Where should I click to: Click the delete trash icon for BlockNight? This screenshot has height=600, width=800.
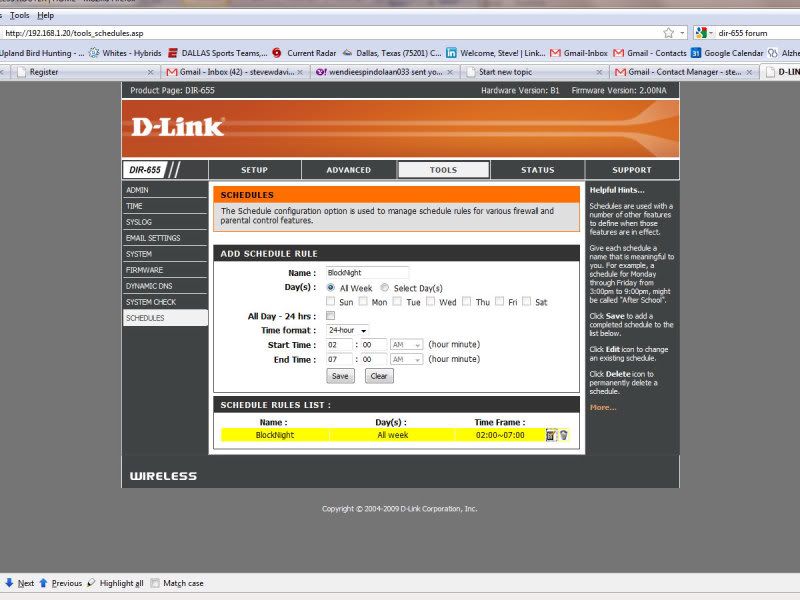click(x=564, y=435)
